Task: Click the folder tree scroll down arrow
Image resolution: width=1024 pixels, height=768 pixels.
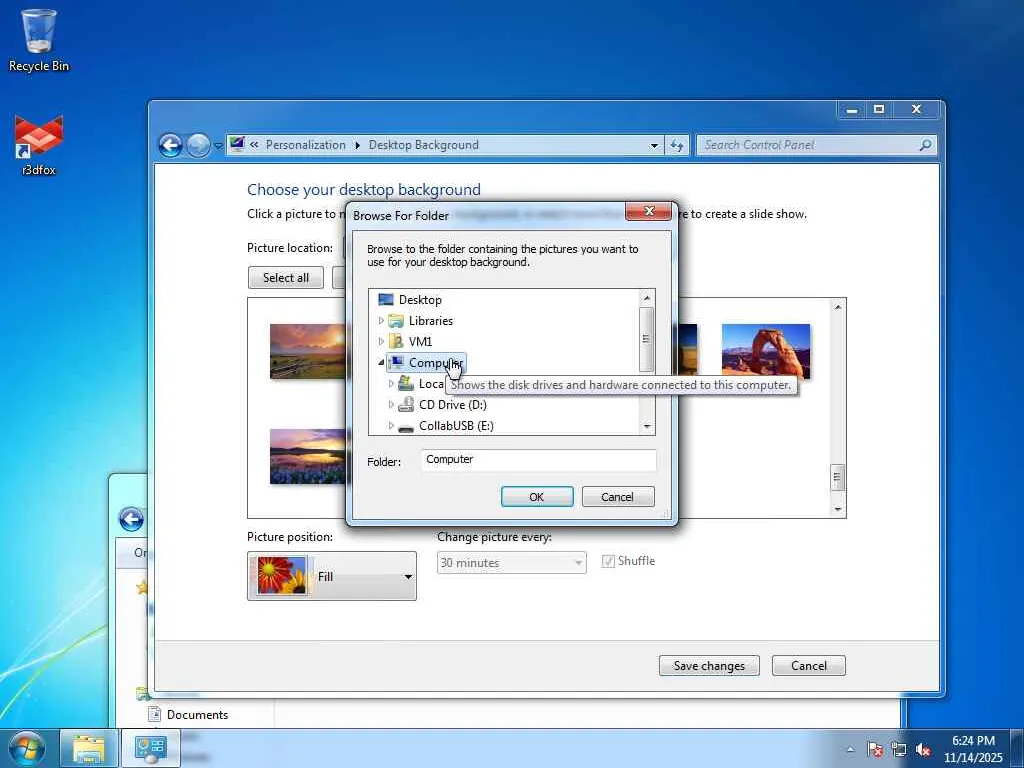Action: [647, 426]
